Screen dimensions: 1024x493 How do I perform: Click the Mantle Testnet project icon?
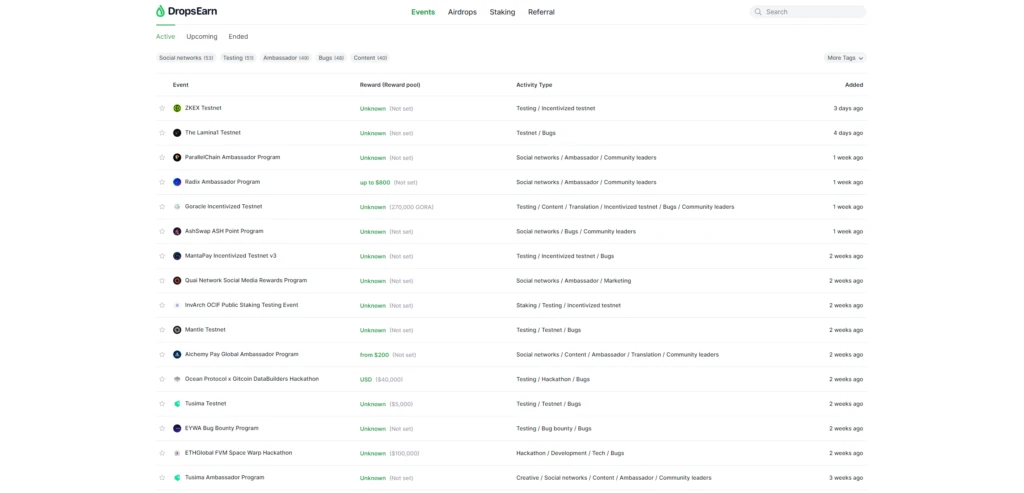click(x=177, y=330)
